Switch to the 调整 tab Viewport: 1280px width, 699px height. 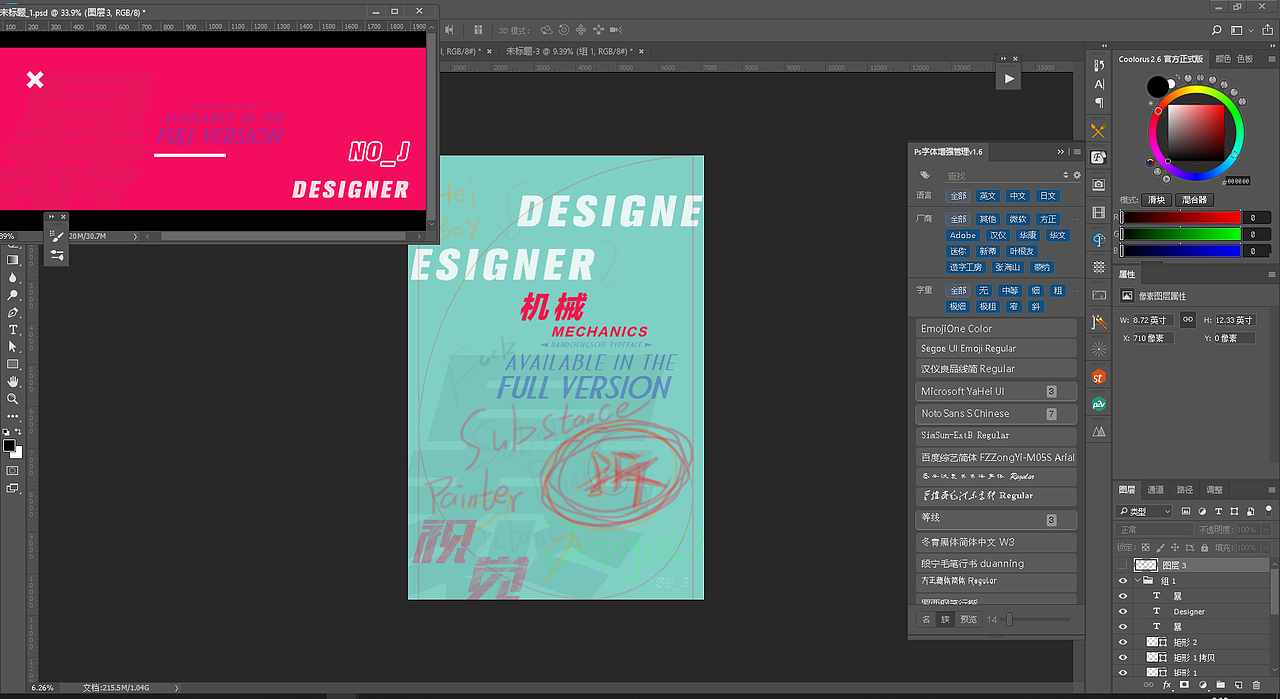coord(1215,490)
